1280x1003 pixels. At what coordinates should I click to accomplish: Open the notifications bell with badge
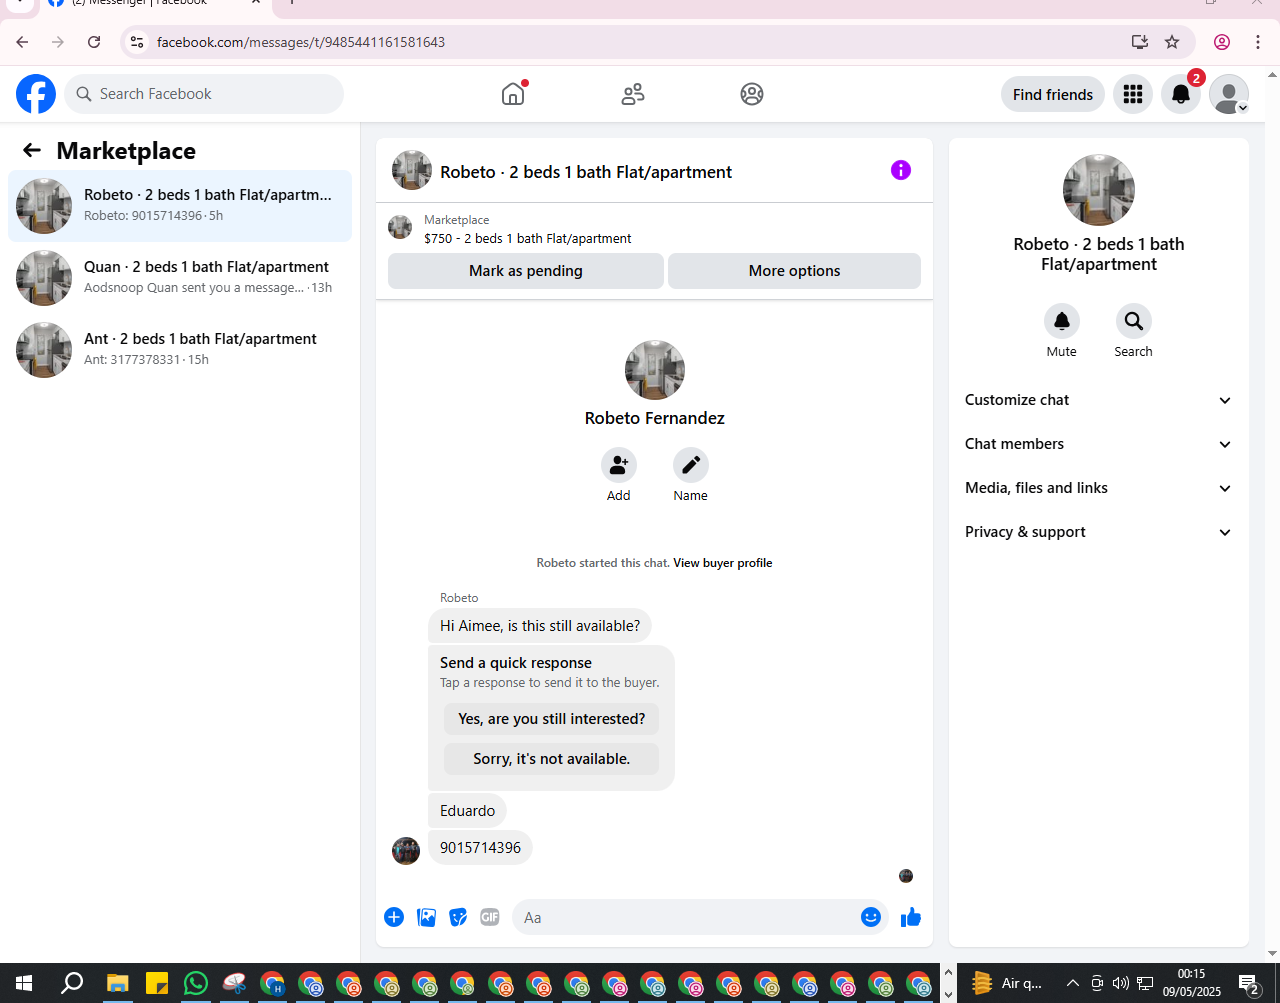(1181, 94)
